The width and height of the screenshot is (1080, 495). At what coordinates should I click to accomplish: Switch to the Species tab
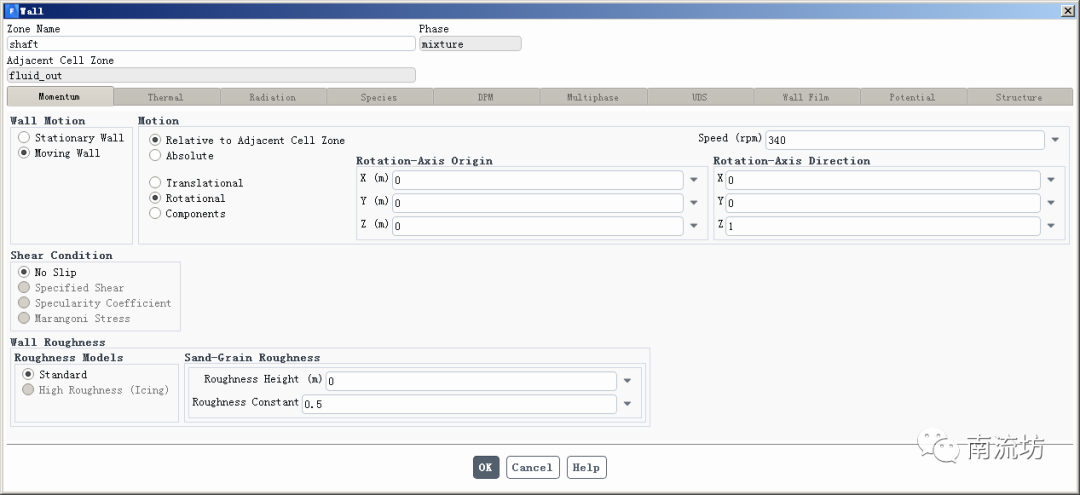pyautogui.click(x=379, y=97)
